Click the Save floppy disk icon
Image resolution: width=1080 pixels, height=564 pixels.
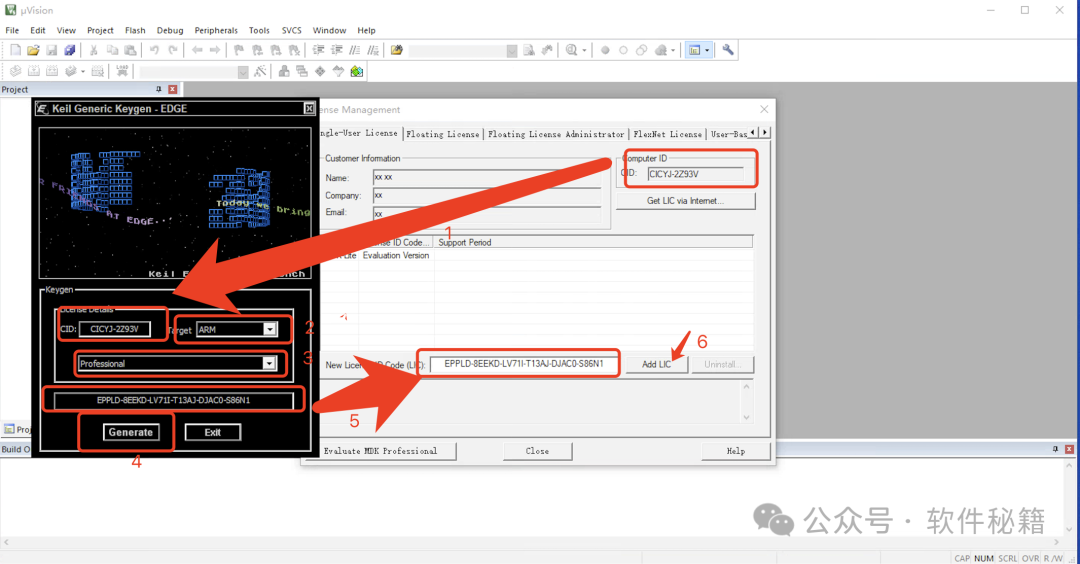[x=52, y=50]
